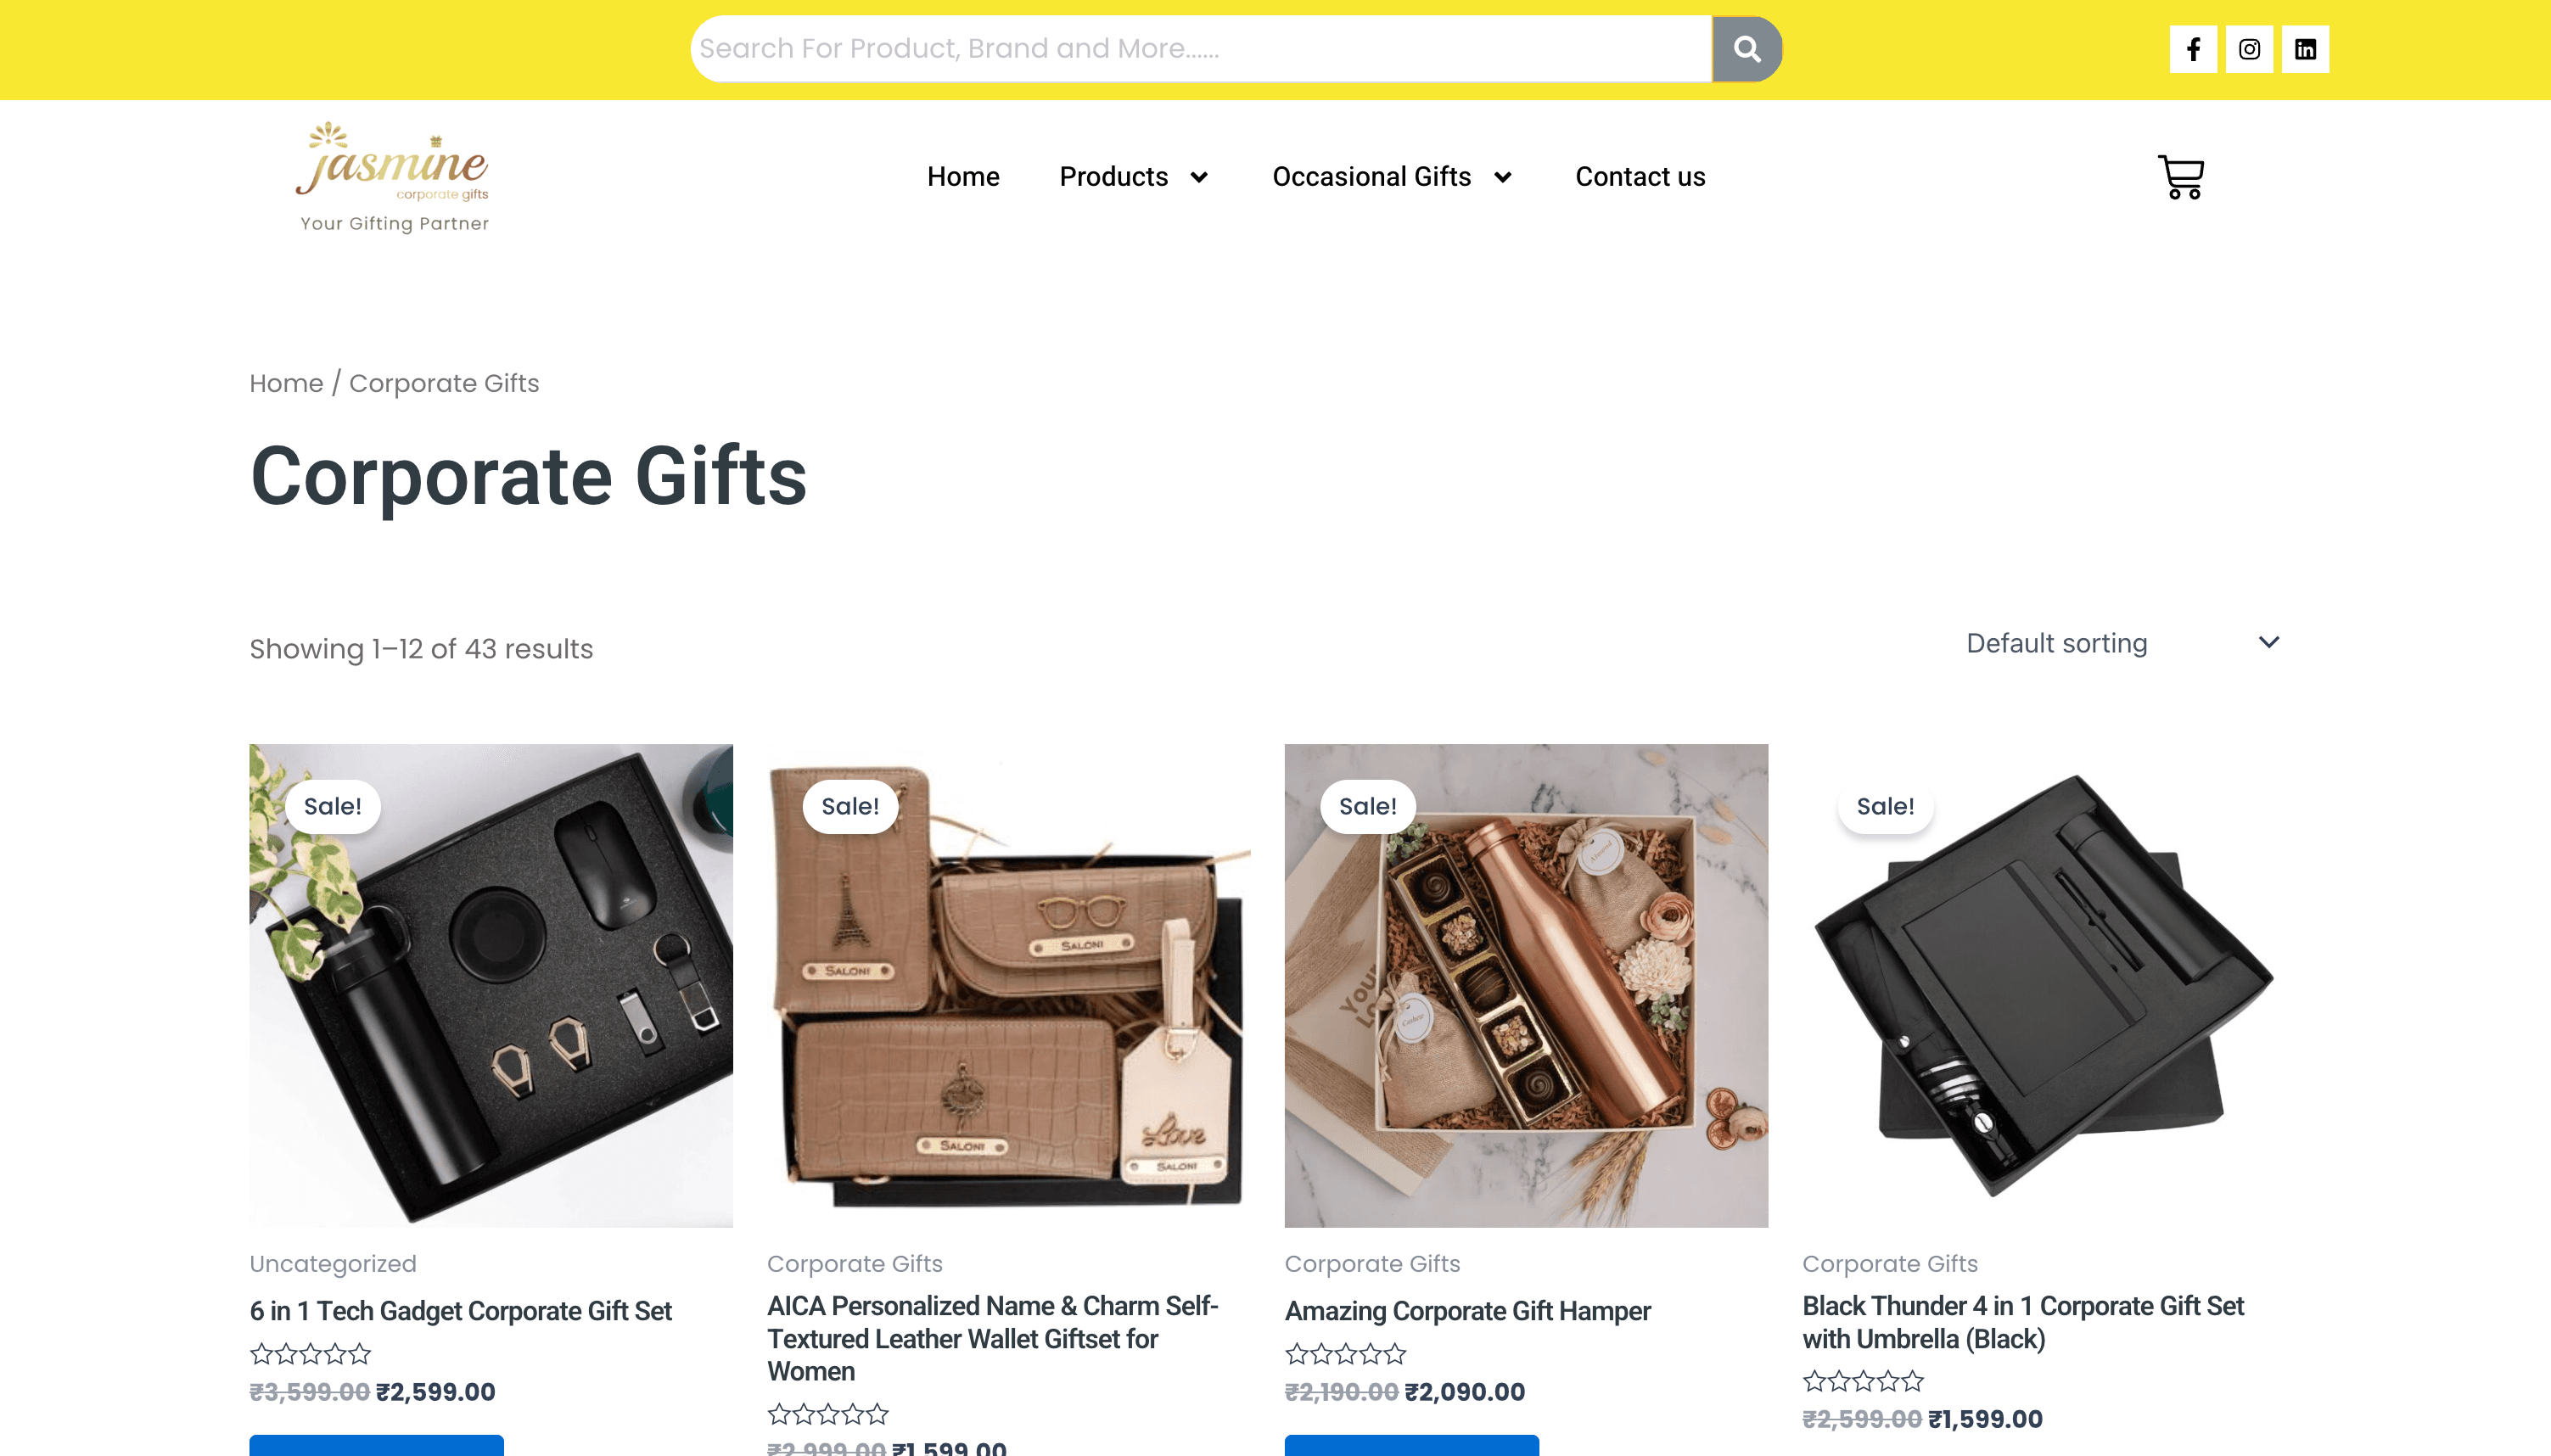This screenshot has height=1456, width=2551.
Task: Click the Corporate Gifts category above Black Thunder
Action: (1890, 1263)
